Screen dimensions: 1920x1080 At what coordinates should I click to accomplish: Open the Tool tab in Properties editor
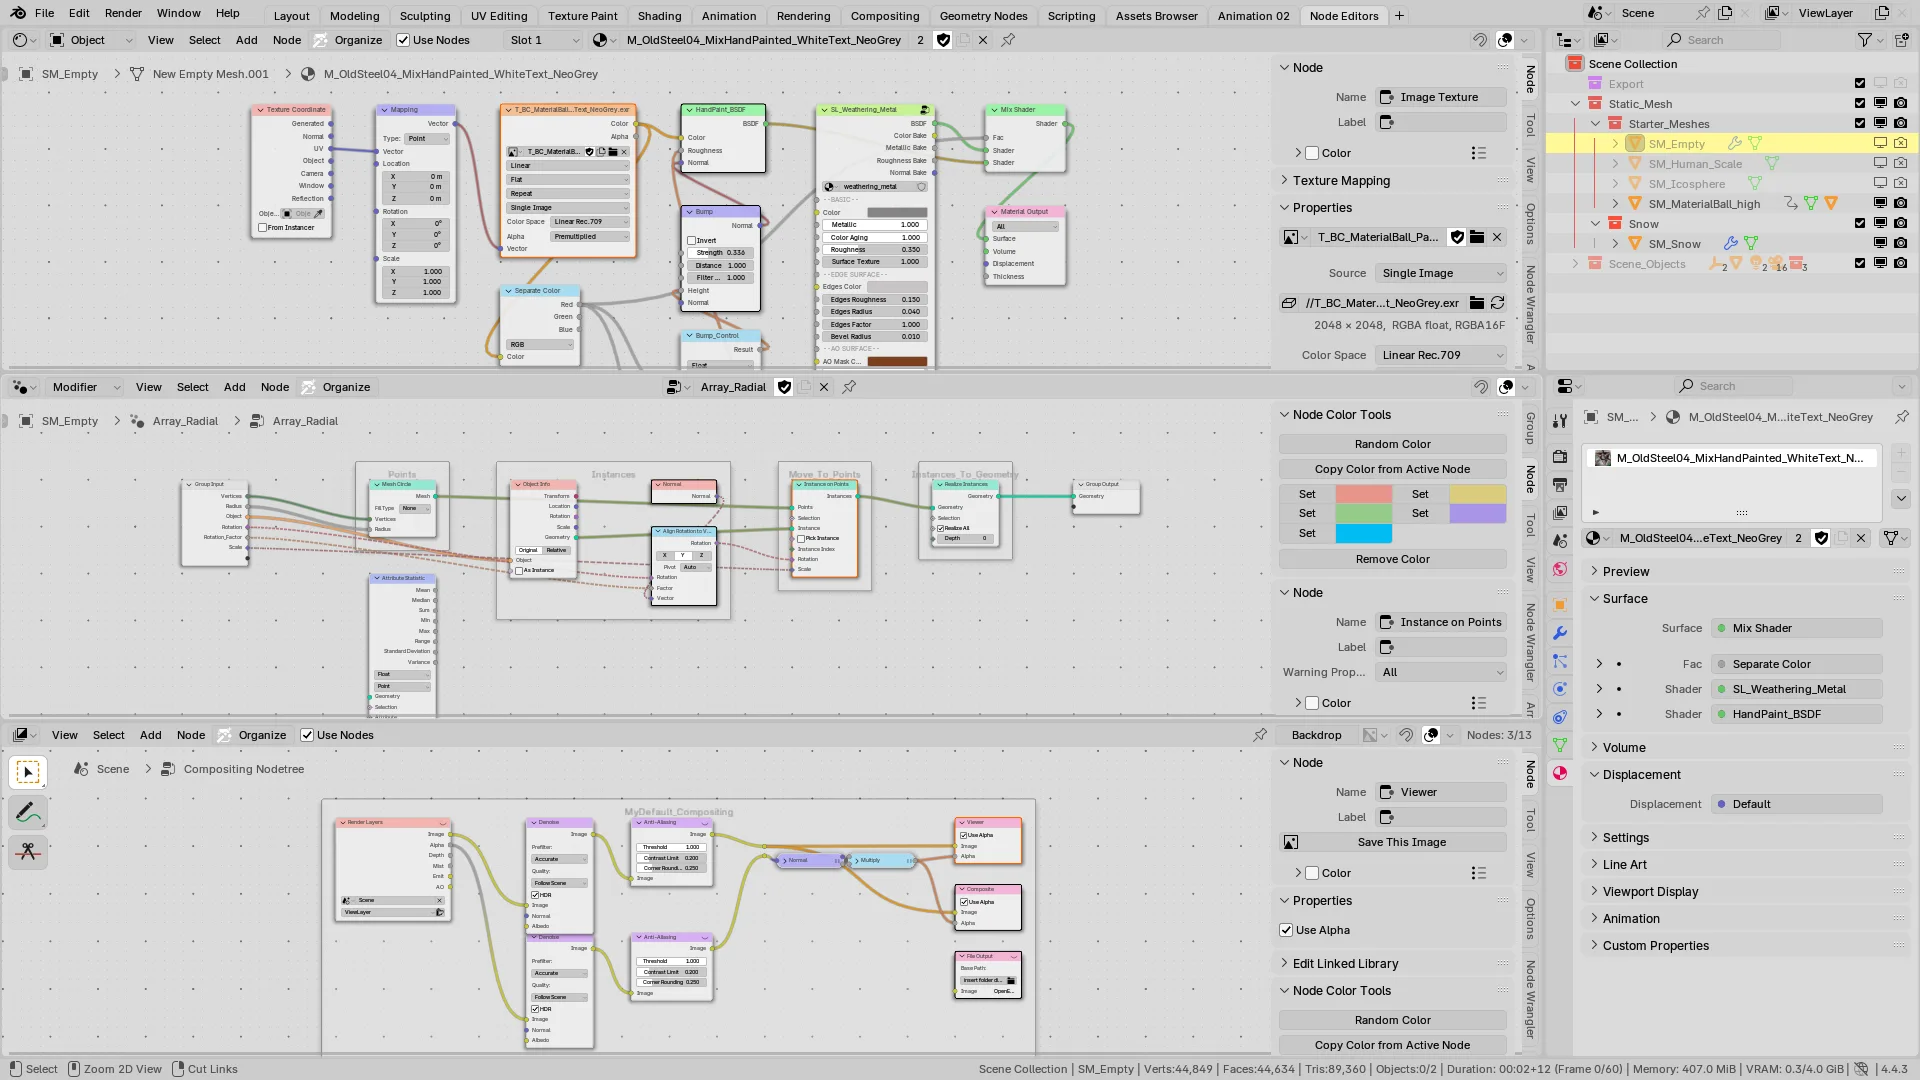click(1560, 421)
